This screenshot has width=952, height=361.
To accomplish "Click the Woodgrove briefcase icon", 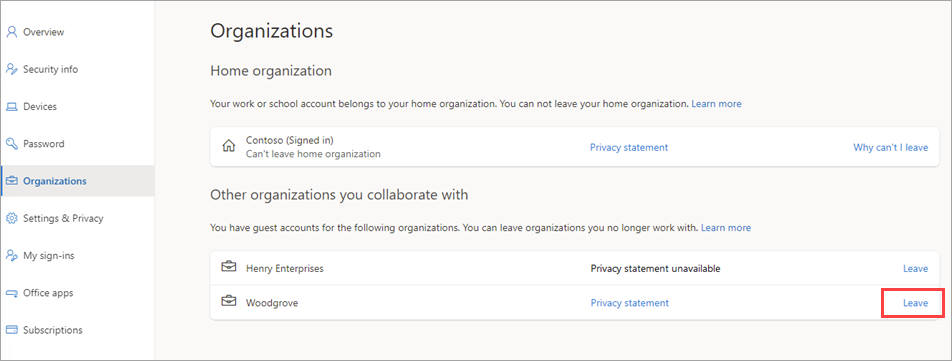I will (x=229, y=302).
